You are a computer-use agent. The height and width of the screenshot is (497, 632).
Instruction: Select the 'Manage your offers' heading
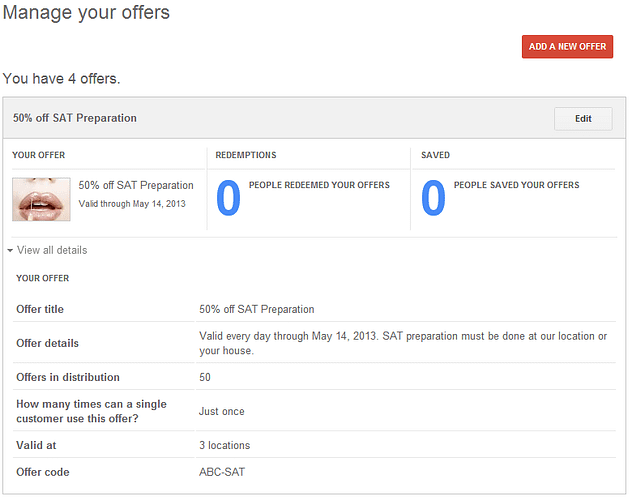click(86, 13)
